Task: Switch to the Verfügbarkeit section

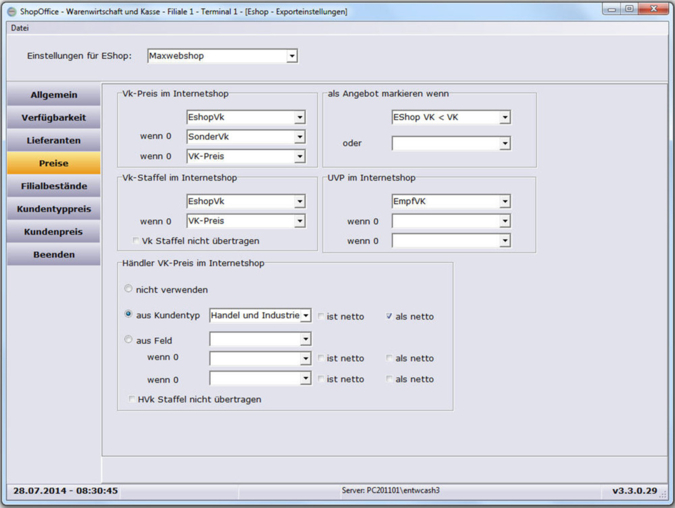Action: [54, 118]
